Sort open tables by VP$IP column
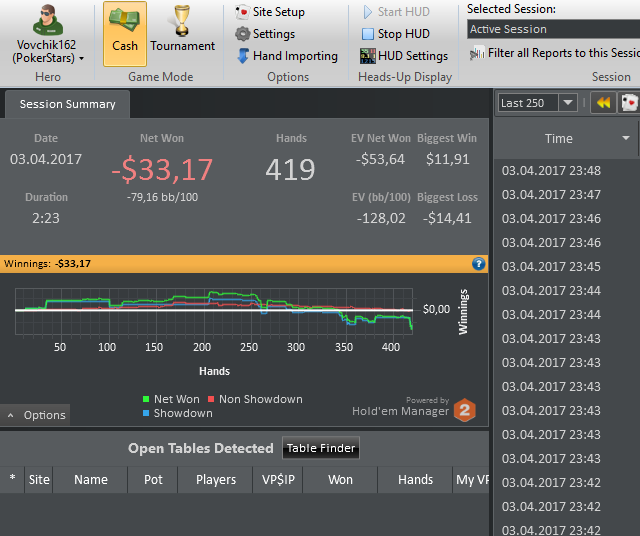Viewport: 640px width, 536px height. pos(278,479)
